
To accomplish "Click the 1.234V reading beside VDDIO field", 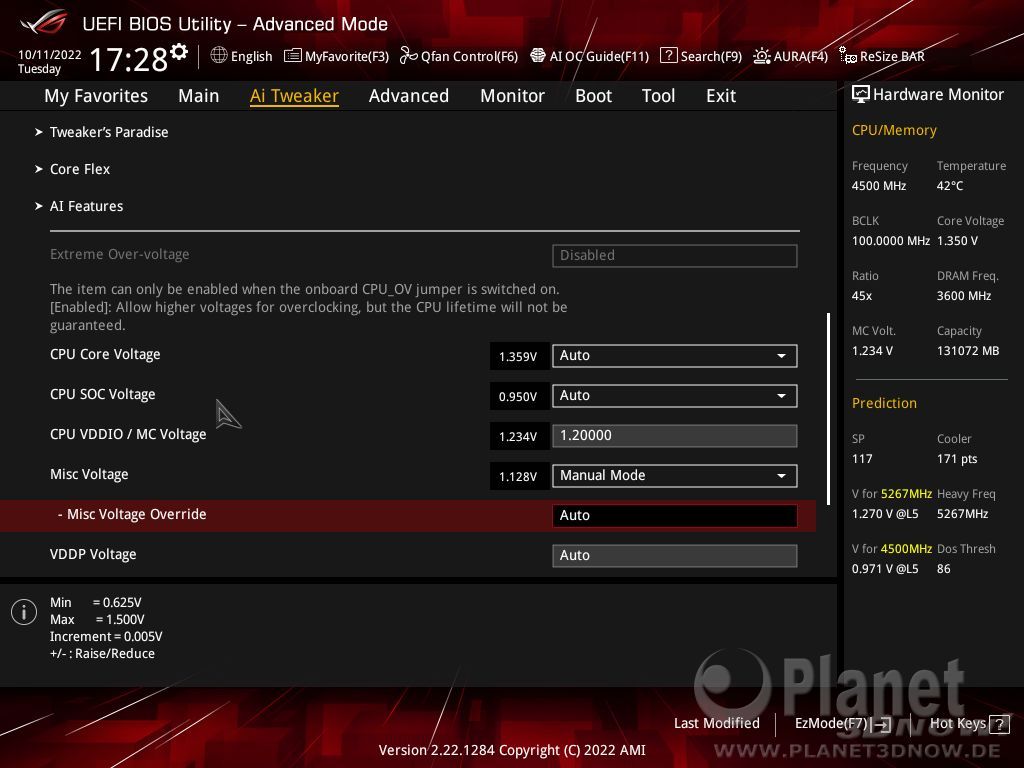I will click(518, 436).
